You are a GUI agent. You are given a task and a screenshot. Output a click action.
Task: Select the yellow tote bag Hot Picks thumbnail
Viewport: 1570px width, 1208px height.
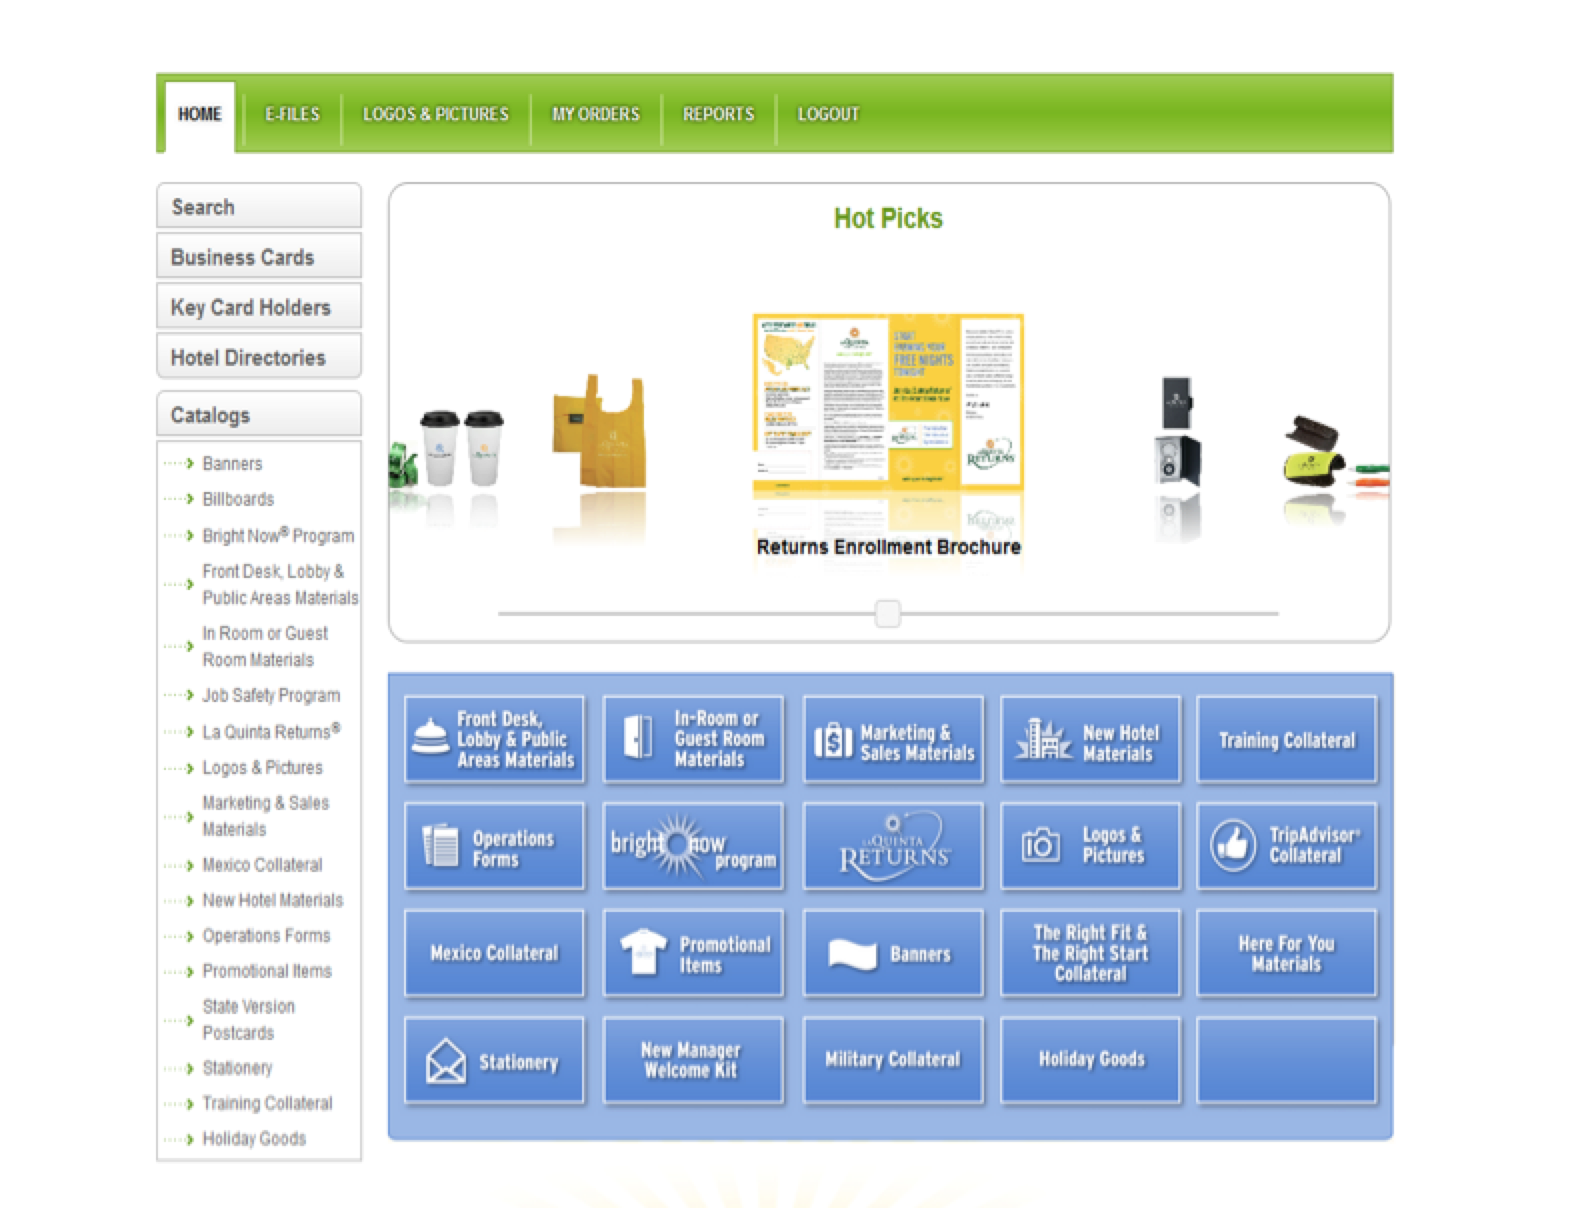(600, 431)
